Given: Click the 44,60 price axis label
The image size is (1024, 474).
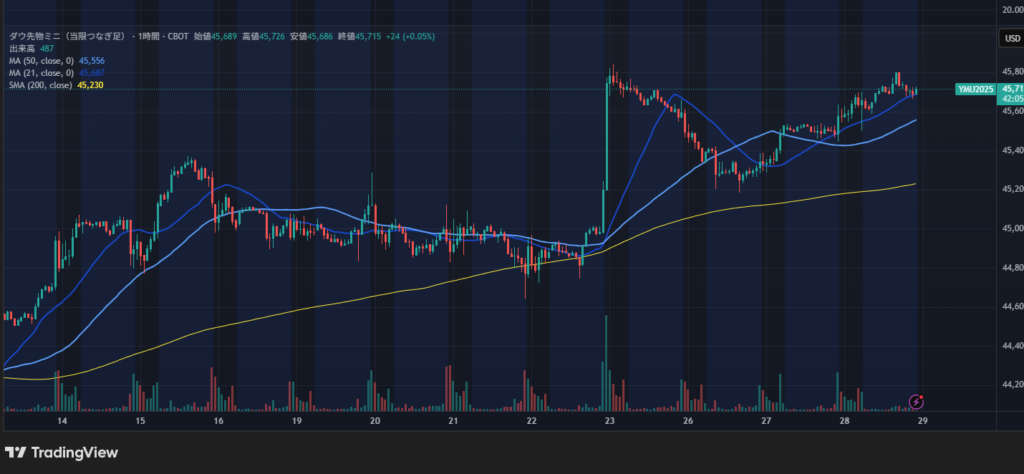Looking at the screenshot, I should [1012, 307].
